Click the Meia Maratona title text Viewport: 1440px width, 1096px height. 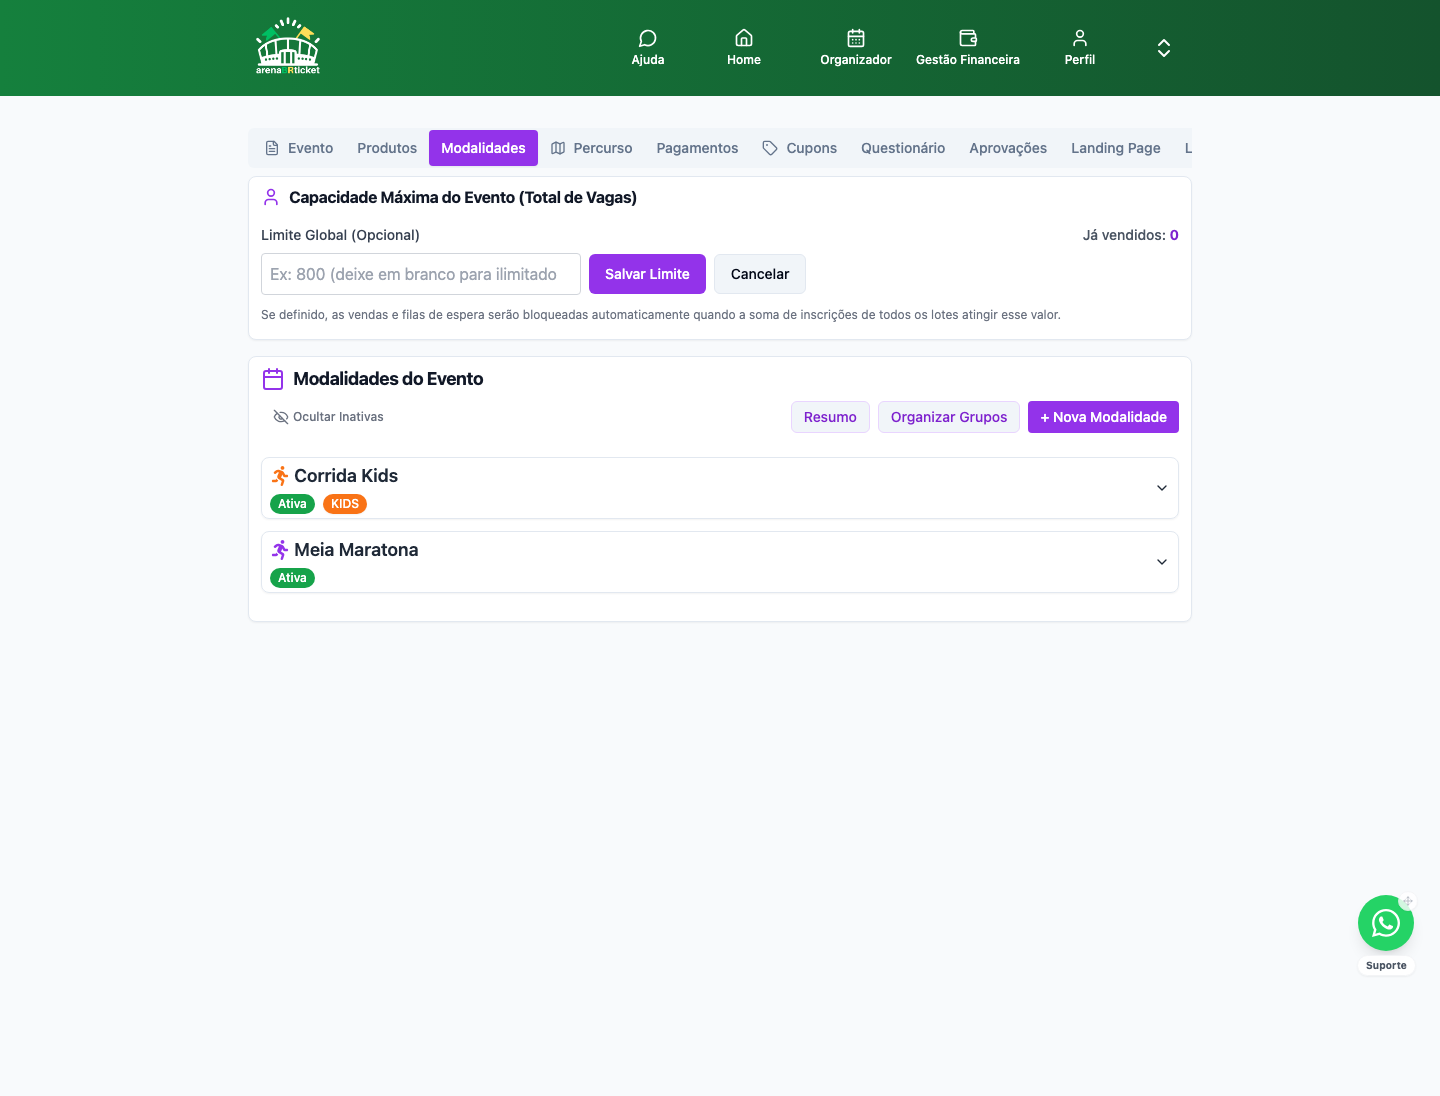[356, 550]
